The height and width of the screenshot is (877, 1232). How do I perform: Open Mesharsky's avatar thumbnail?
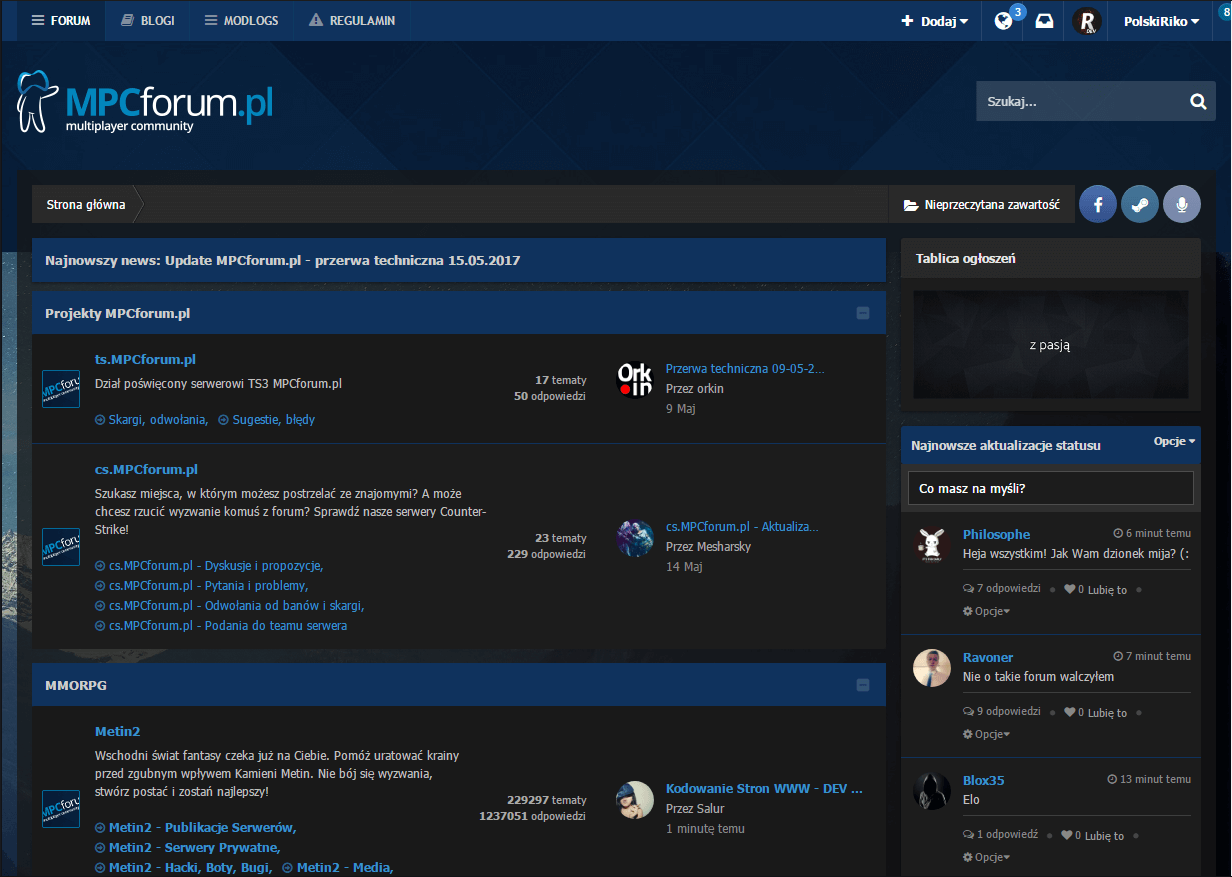point(635,537)
